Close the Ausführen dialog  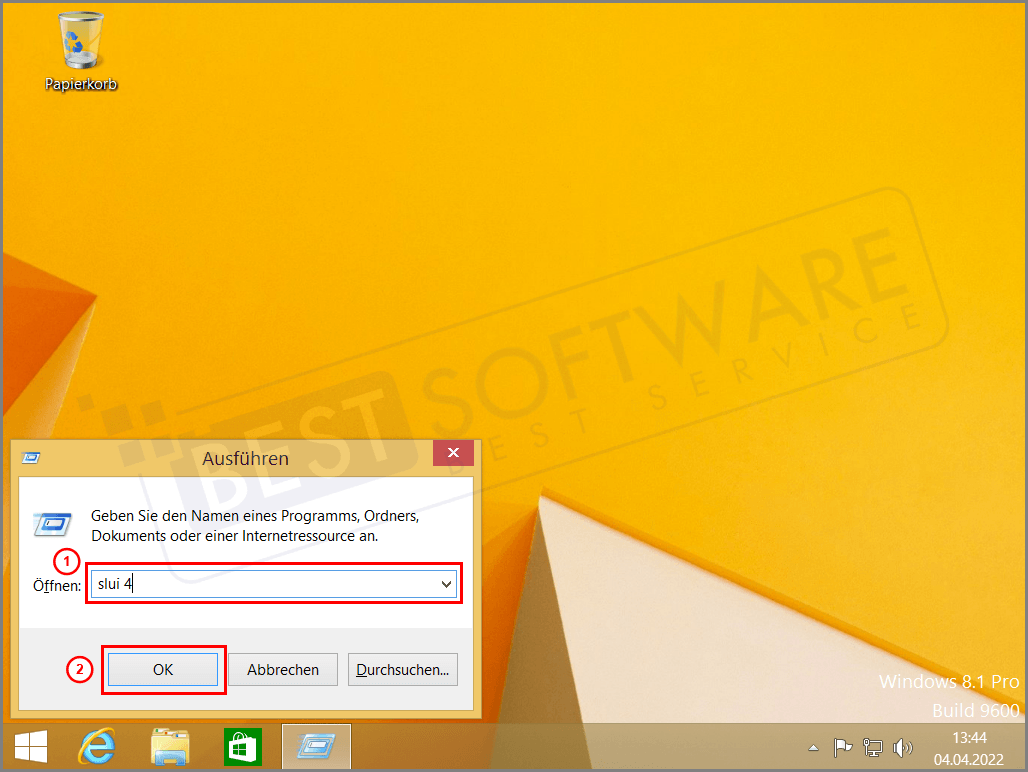coord(453,453)
